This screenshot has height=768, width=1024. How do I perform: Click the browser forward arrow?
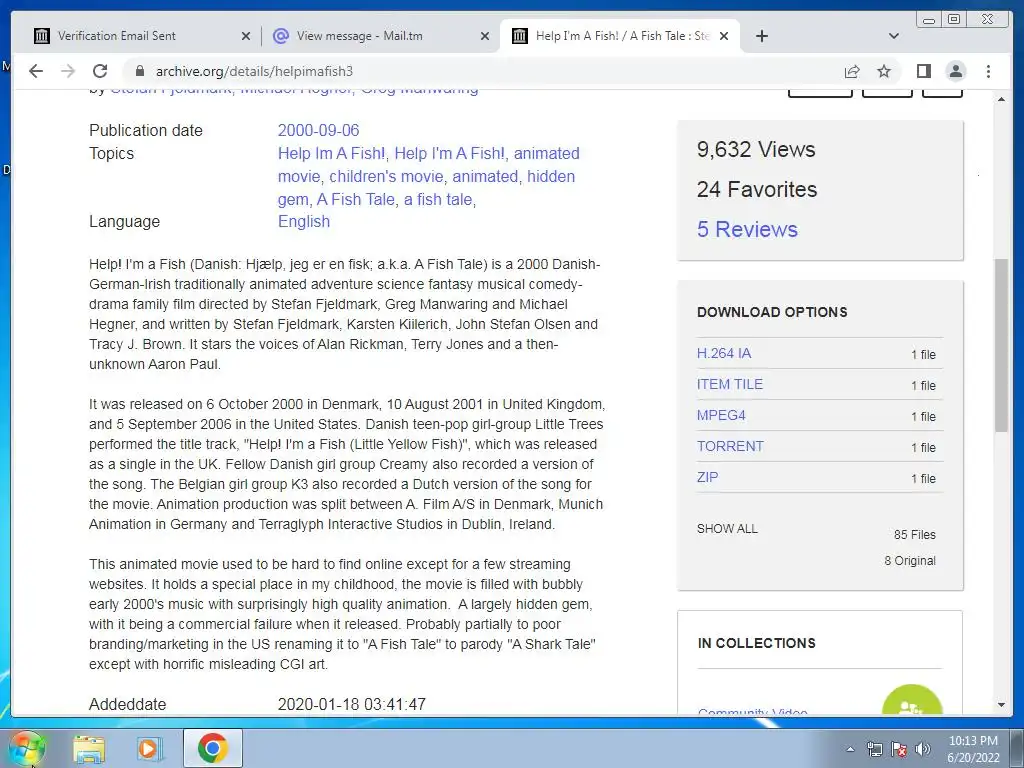tap(68, 71)
